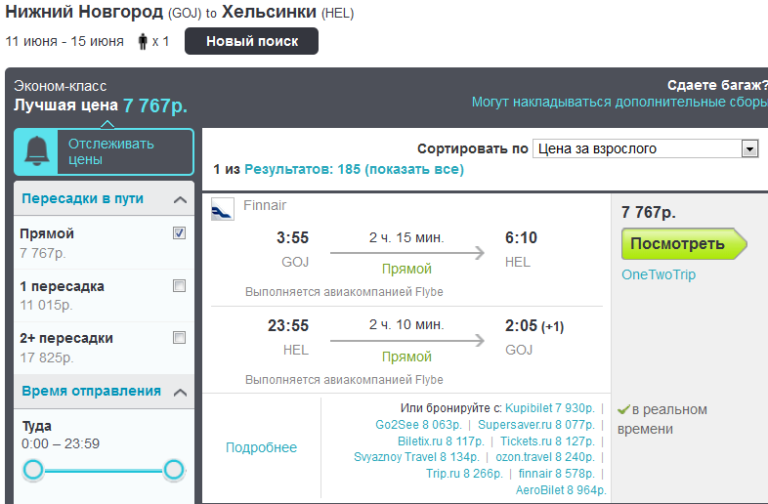Click the green real-time checkmark icon

click(x=623, y=410)
